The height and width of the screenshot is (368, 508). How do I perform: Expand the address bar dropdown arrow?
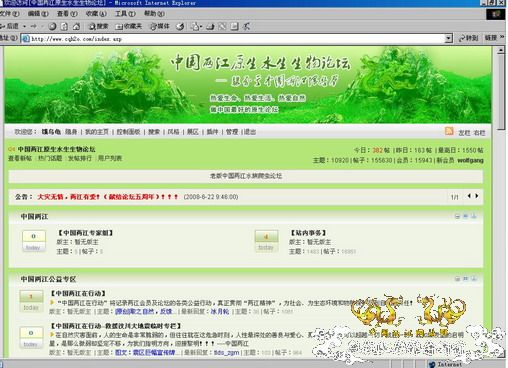[x=449, y=39]
